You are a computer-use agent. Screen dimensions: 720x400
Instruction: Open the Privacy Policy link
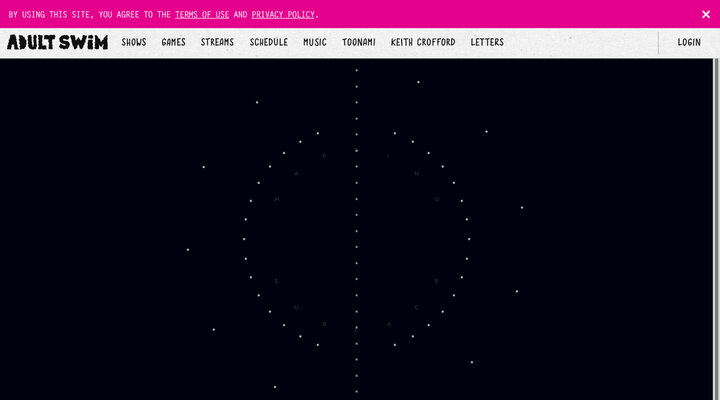point(283,15)
